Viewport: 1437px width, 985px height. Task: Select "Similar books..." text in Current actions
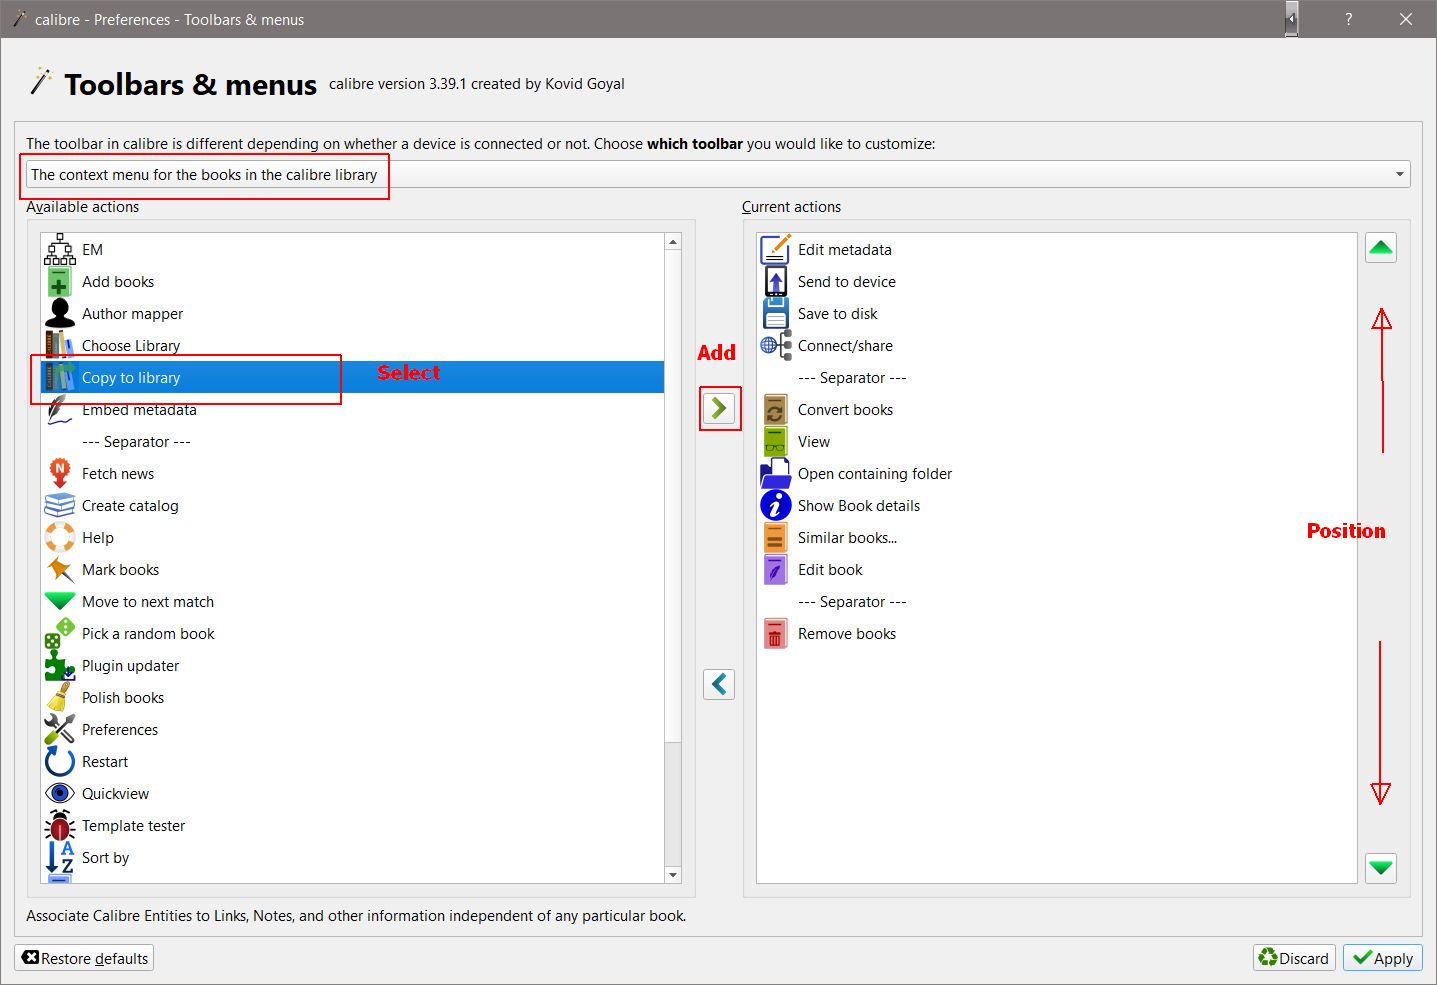(847, 537)
